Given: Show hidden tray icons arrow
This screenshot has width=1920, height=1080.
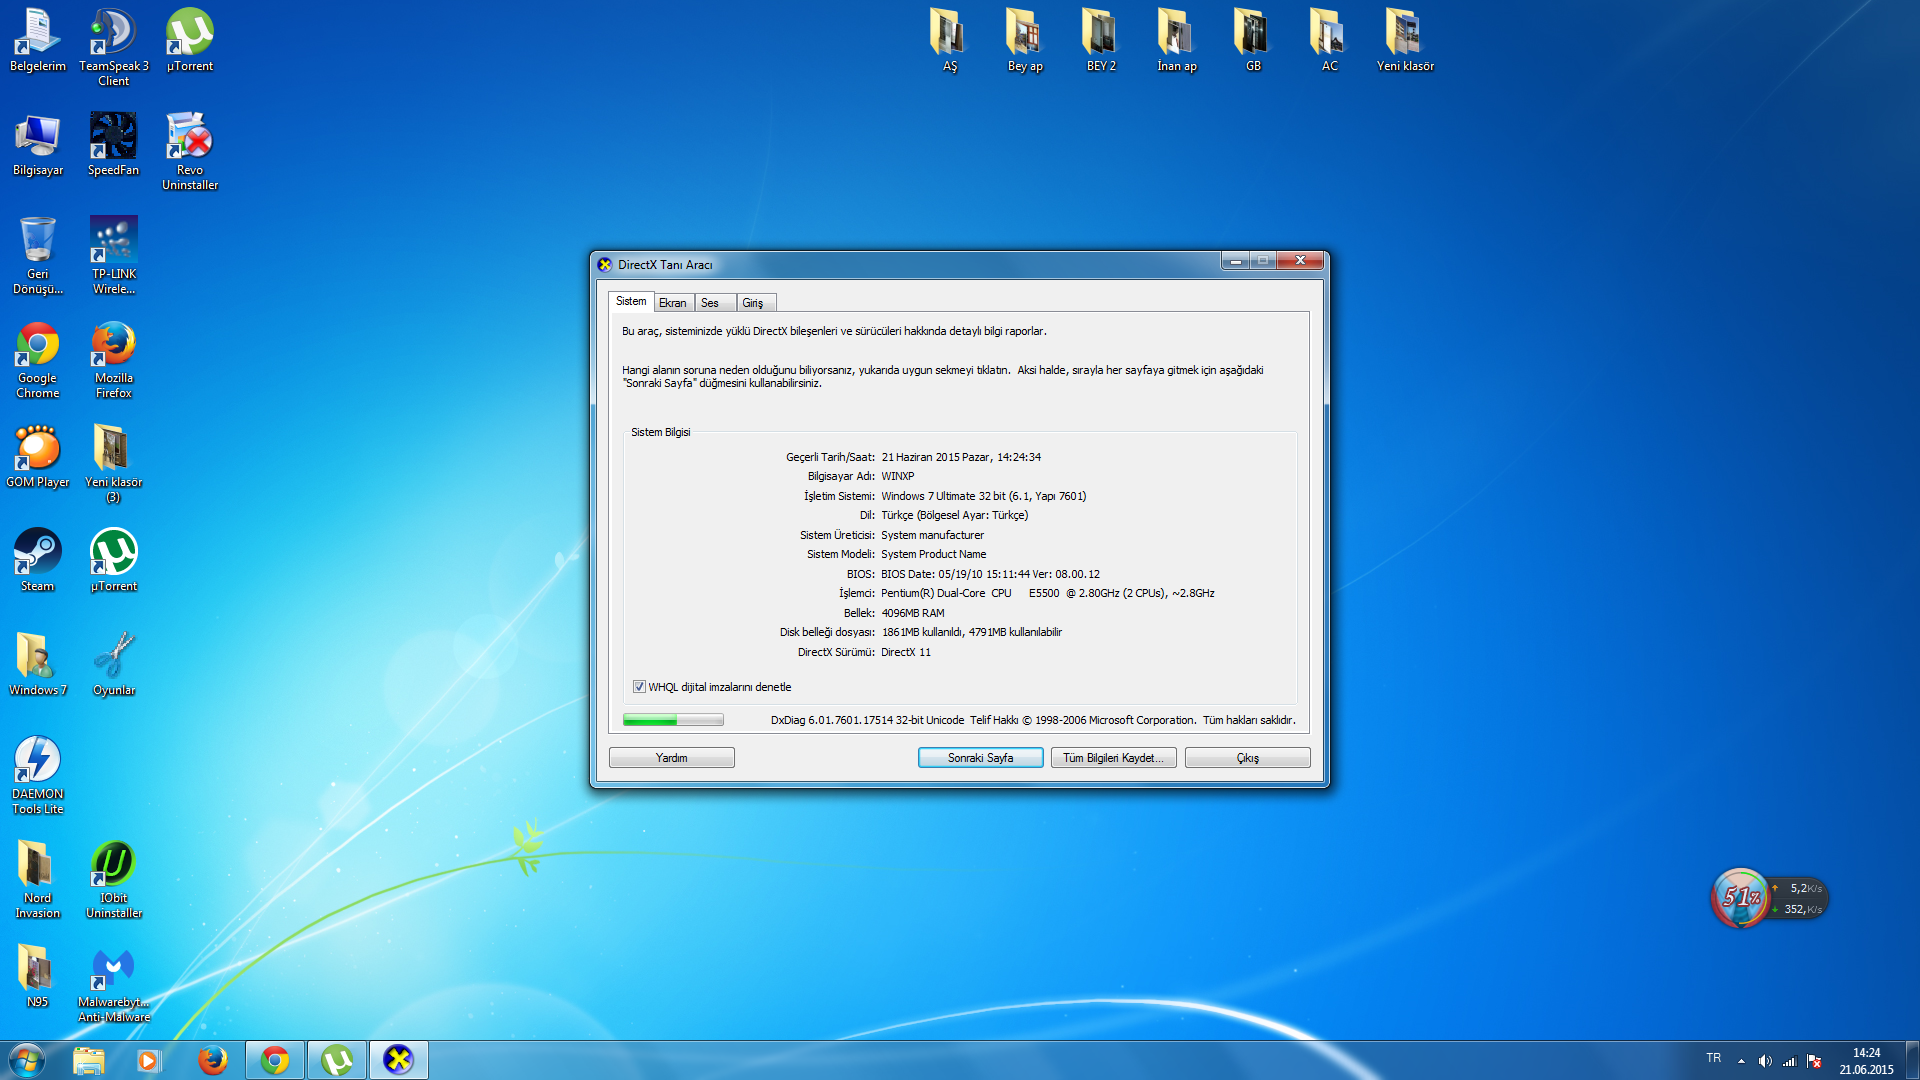Looking at the screenshot, I should click(1741, 1061).
